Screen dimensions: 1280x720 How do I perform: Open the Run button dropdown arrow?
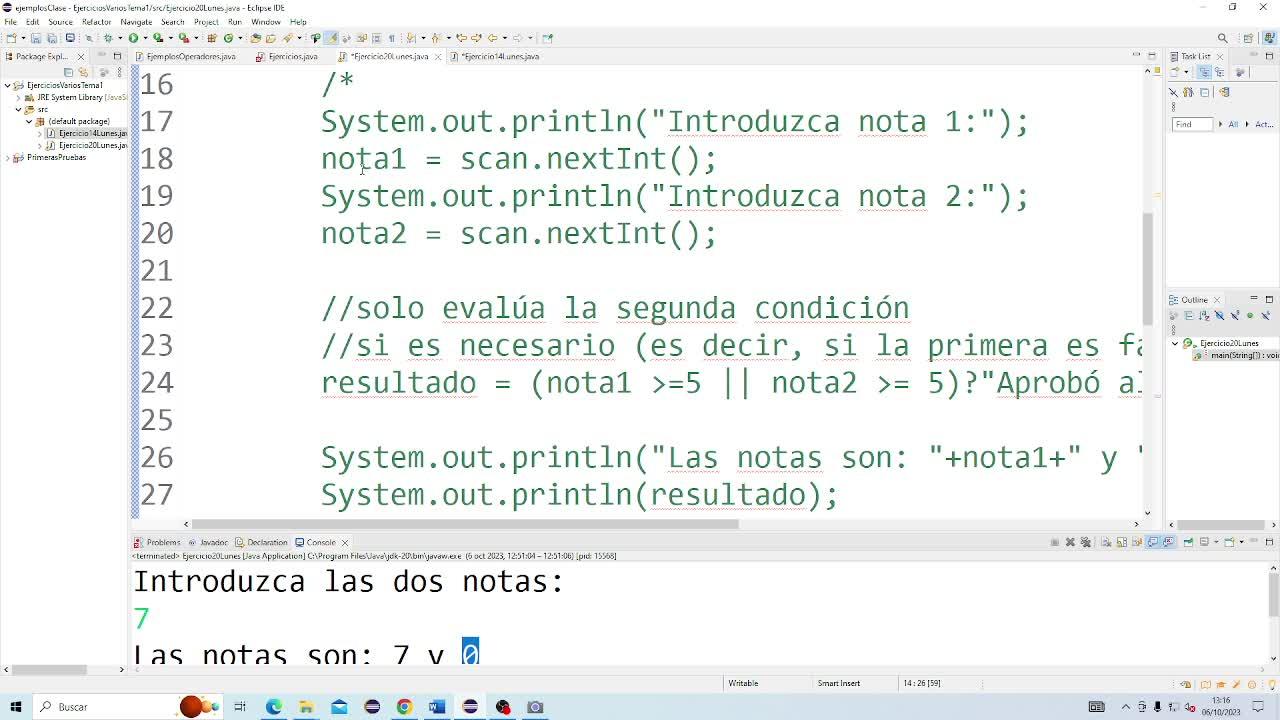click(143, 38)
